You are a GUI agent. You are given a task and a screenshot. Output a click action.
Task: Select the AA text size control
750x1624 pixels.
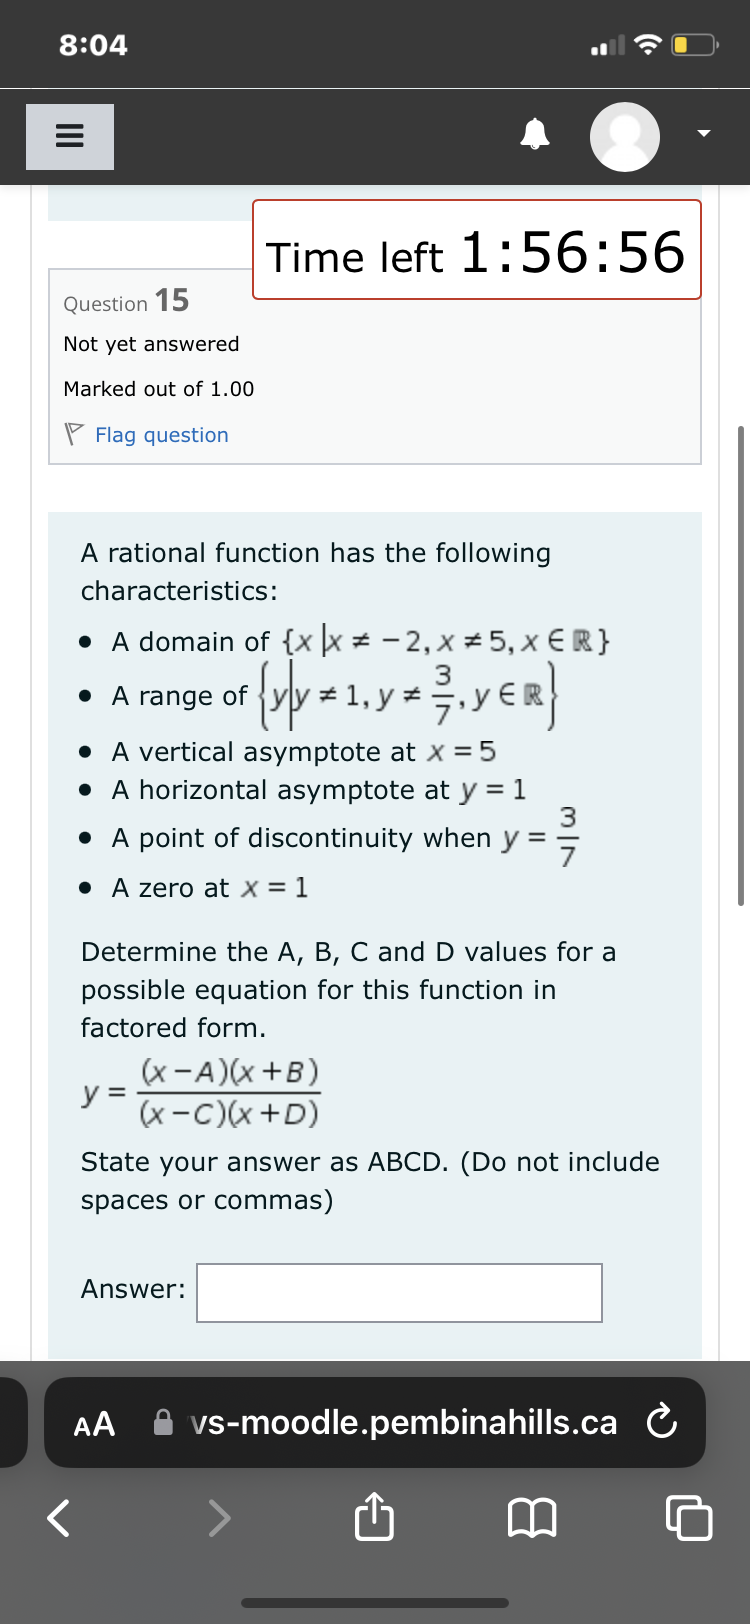93,1424
